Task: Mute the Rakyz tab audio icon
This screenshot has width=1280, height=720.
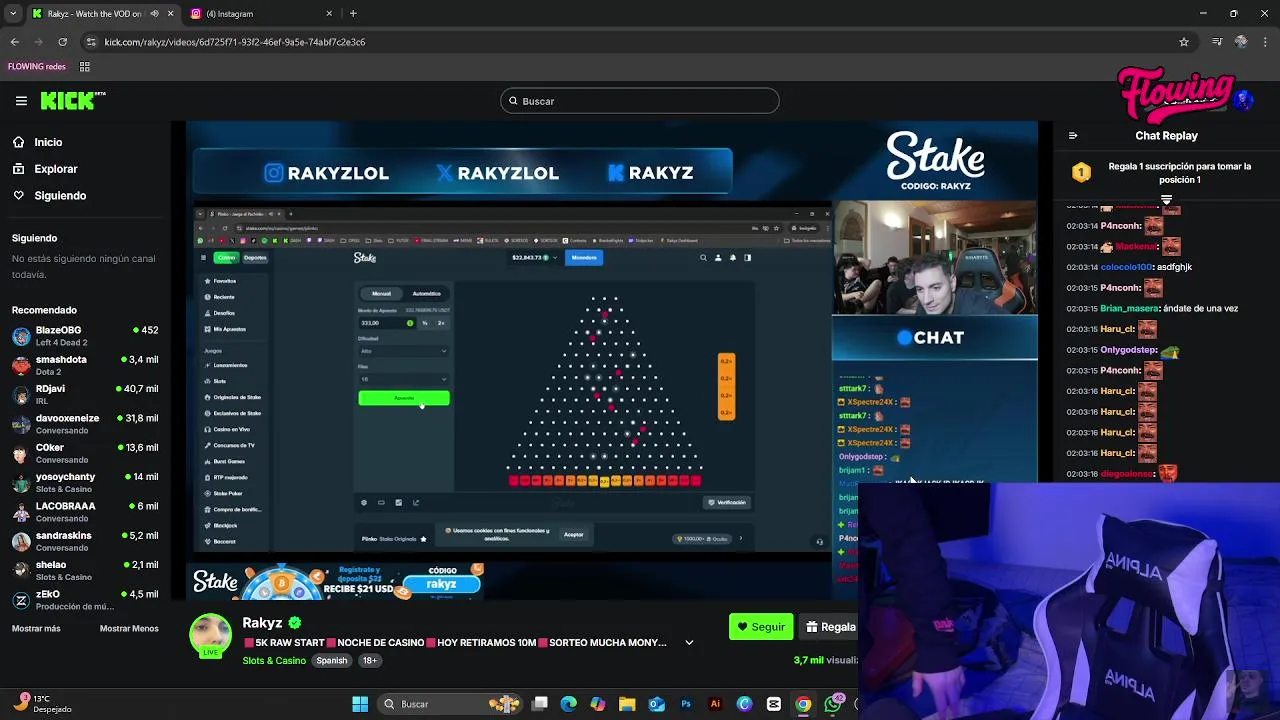Action: 154,14
